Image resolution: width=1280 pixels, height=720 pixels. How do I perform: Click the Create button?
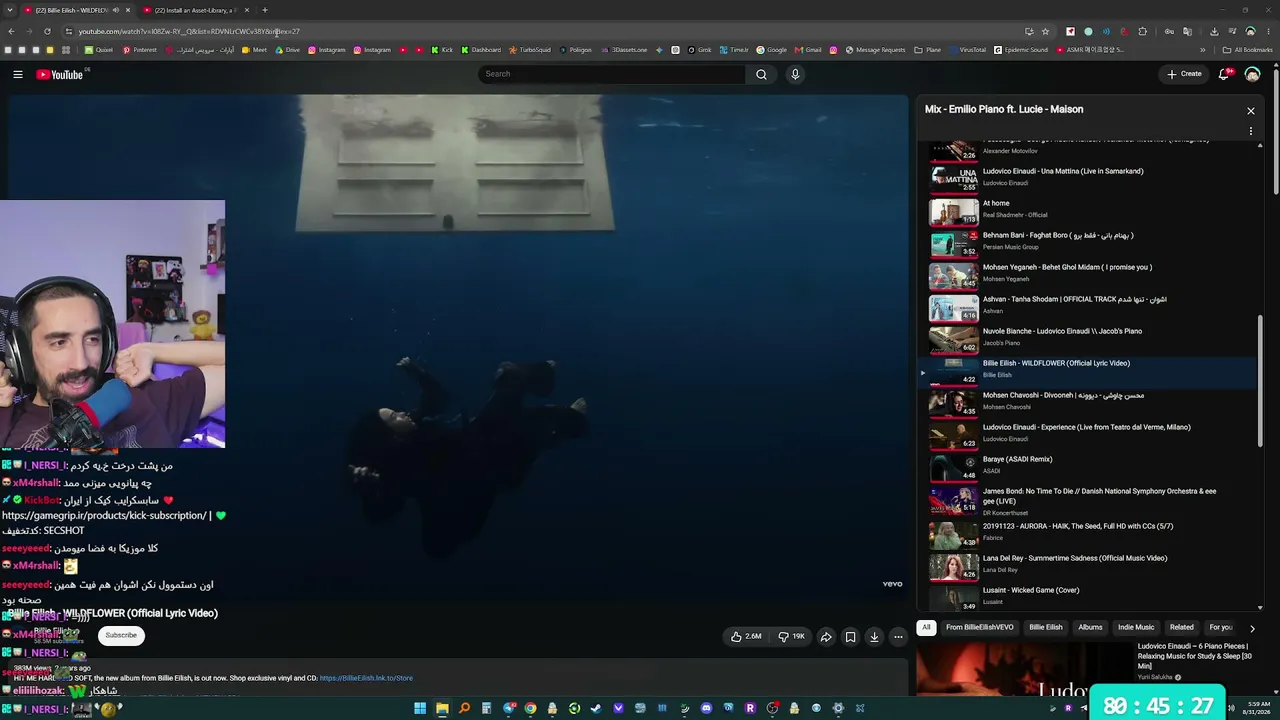1184,74
